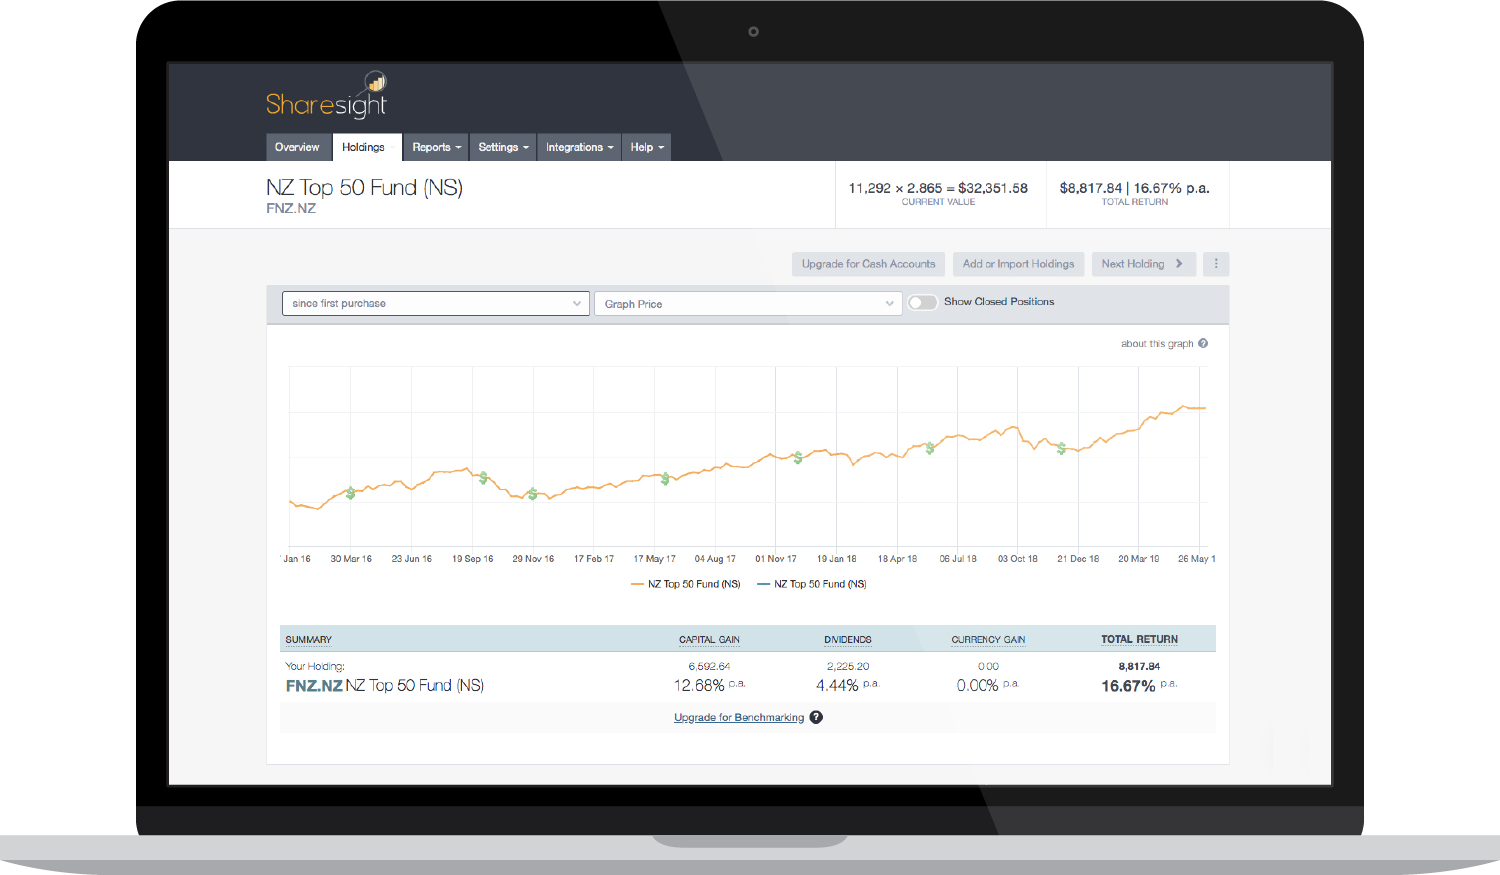
Task: Expand the Help menu
Action: click(646, 147)
